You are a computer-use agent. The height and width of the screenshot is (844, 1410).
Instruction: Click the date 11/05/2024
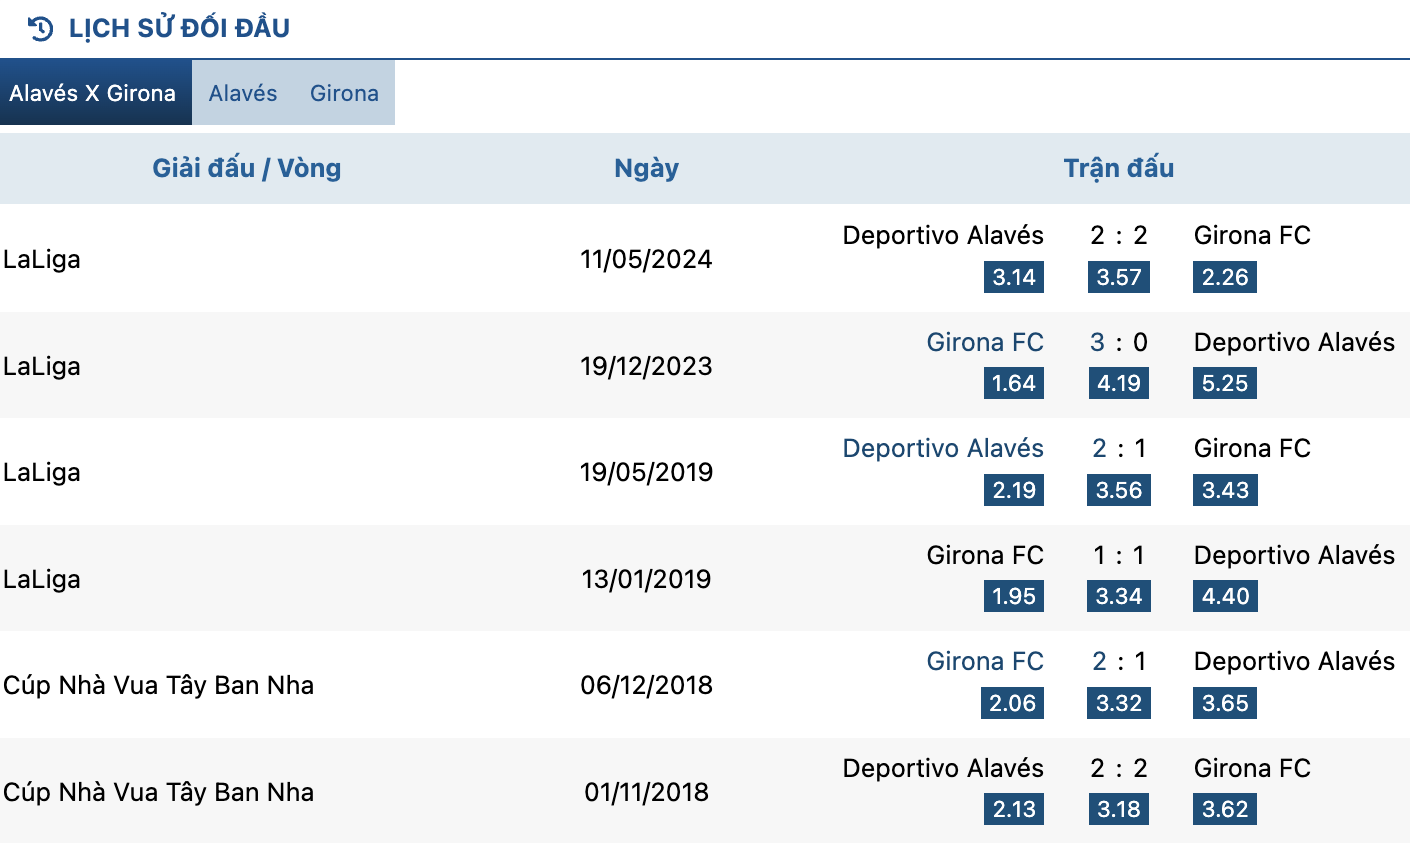[x=646, y=259]
